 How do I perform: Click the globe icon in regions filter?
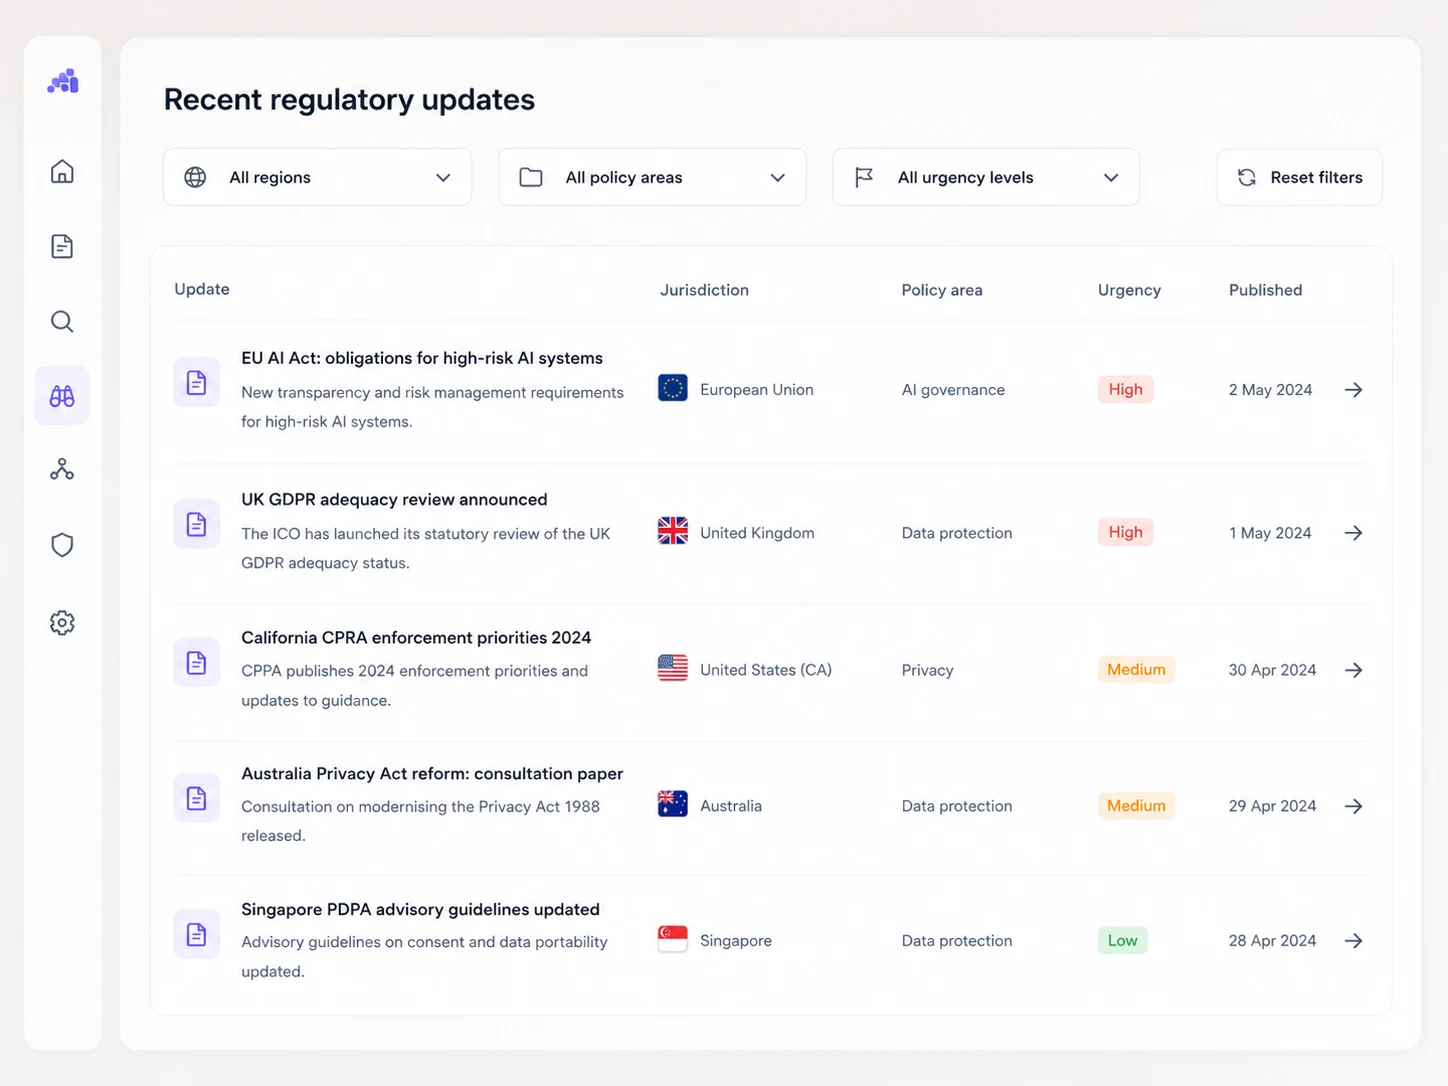pos(195,177)
